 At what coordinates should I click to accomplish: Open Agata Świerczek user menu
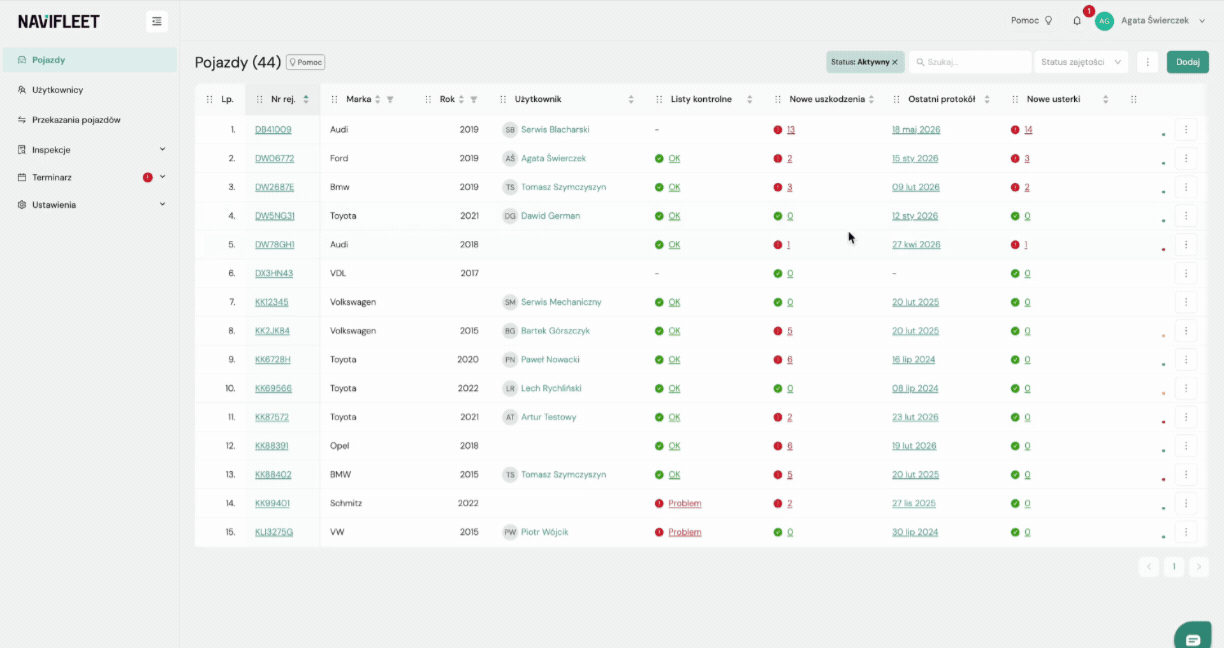[x=1152, y=20]
